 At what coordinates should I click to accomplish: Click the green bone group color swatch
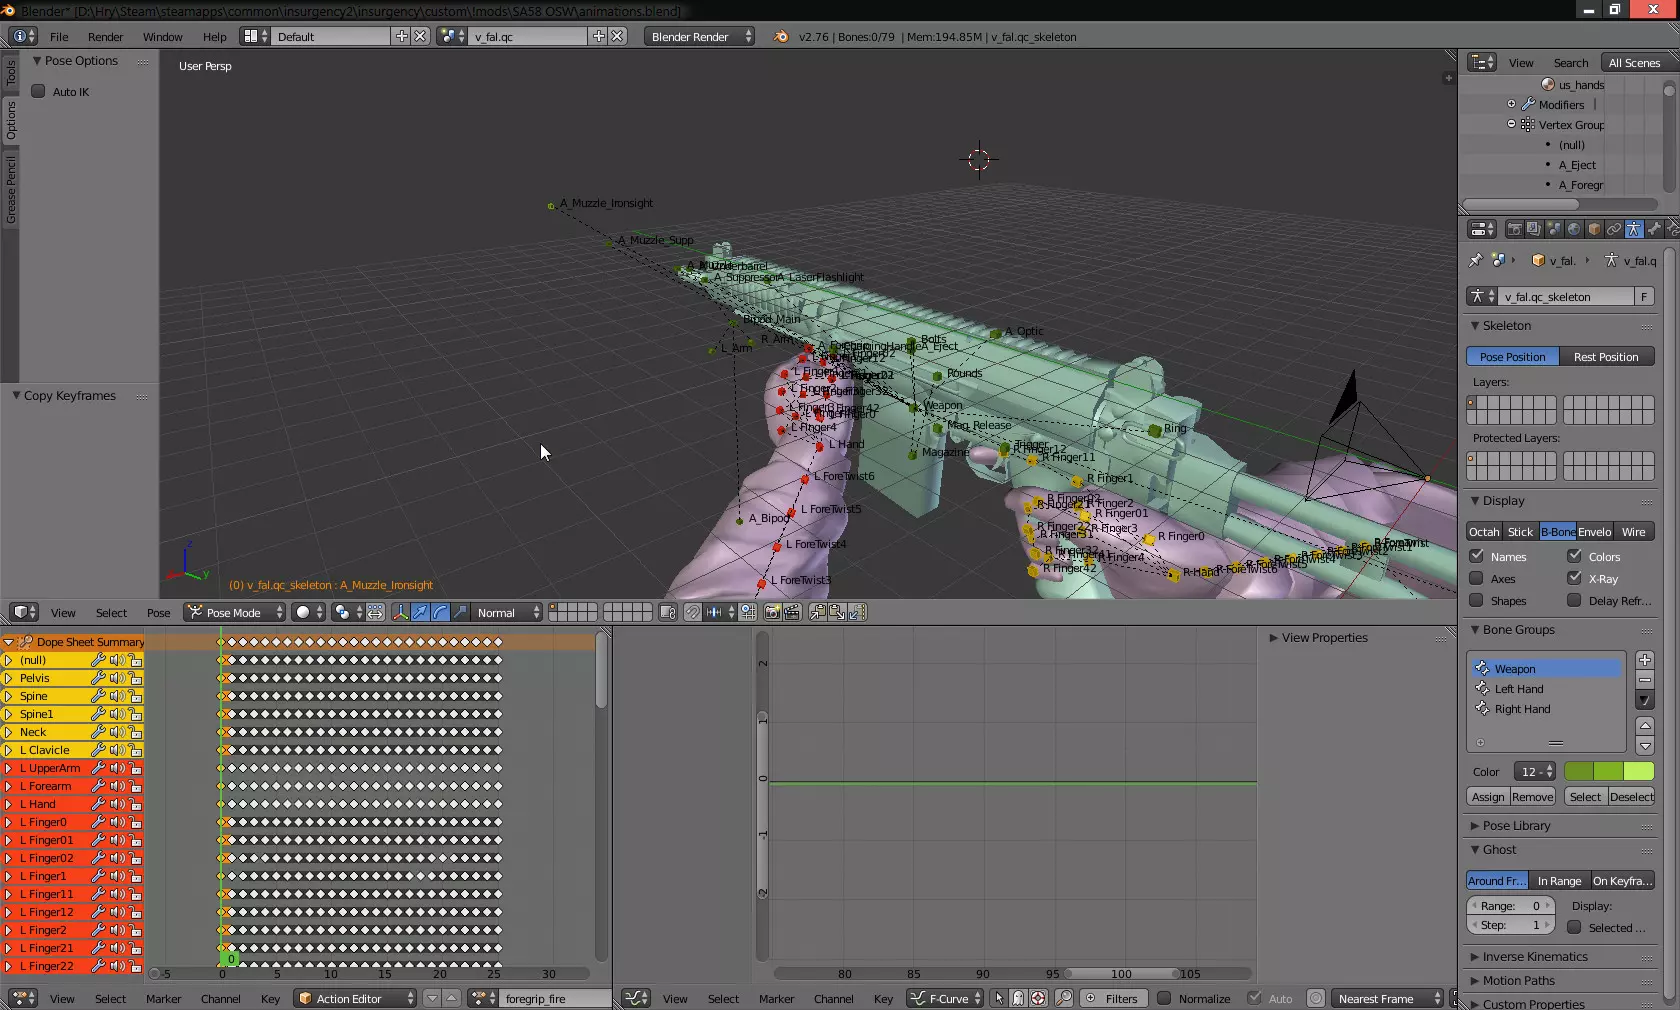pos(1608,771)
